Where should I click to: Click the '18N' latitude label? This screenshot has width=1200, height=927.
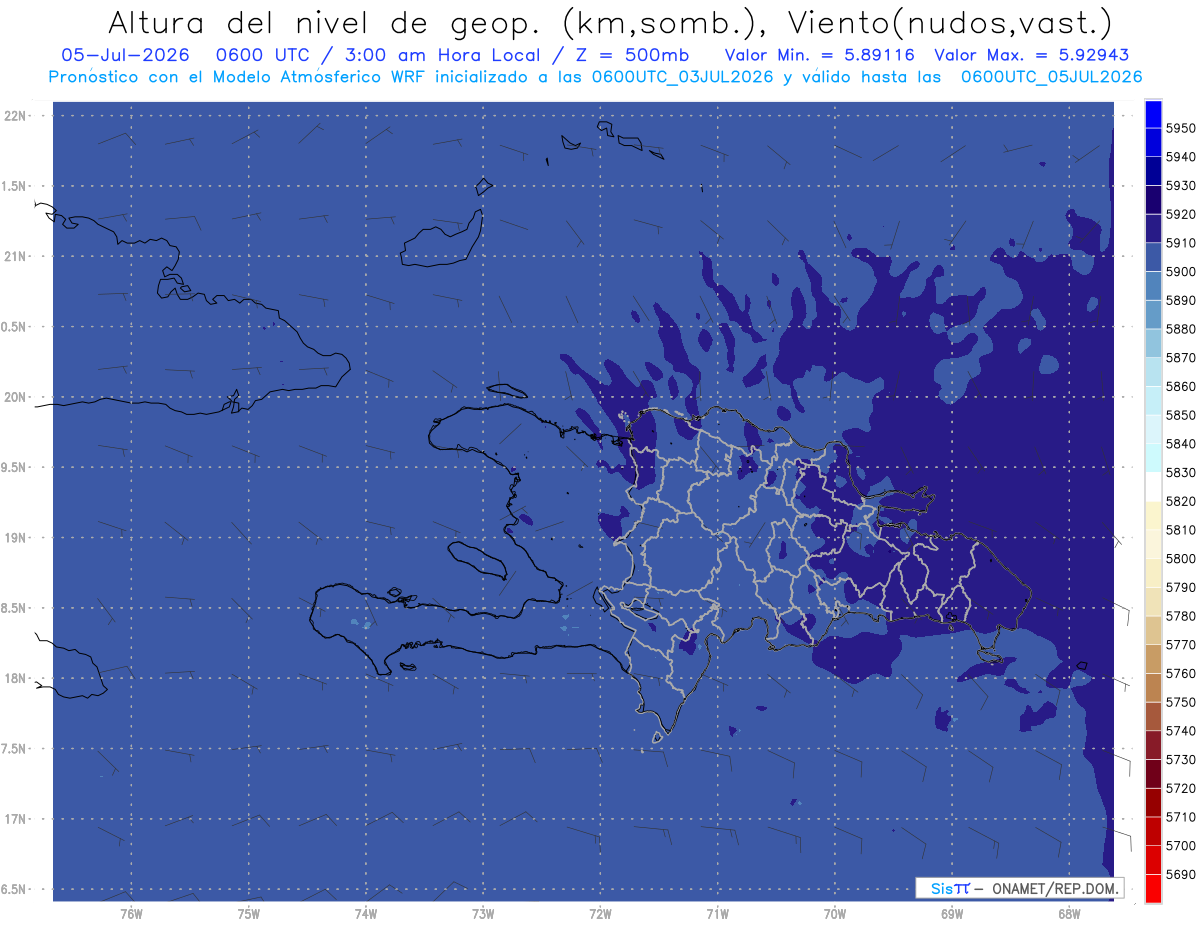tap(17, 679)
